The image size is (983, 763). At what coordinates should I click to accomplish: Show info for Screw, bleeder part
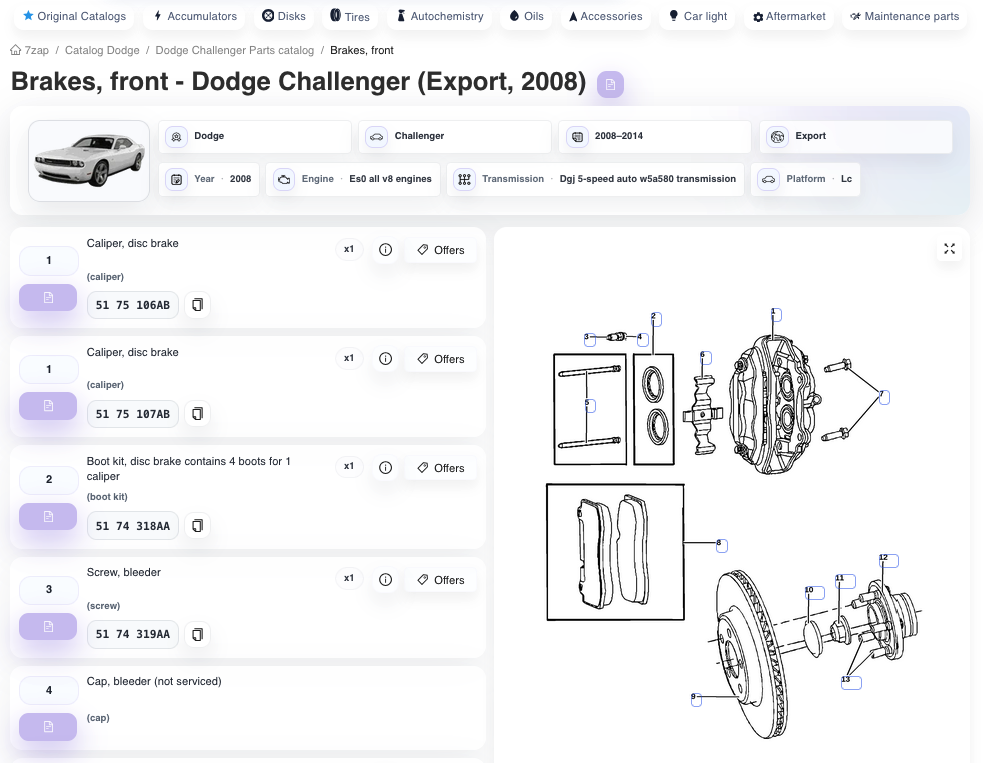tap(385, 579)
